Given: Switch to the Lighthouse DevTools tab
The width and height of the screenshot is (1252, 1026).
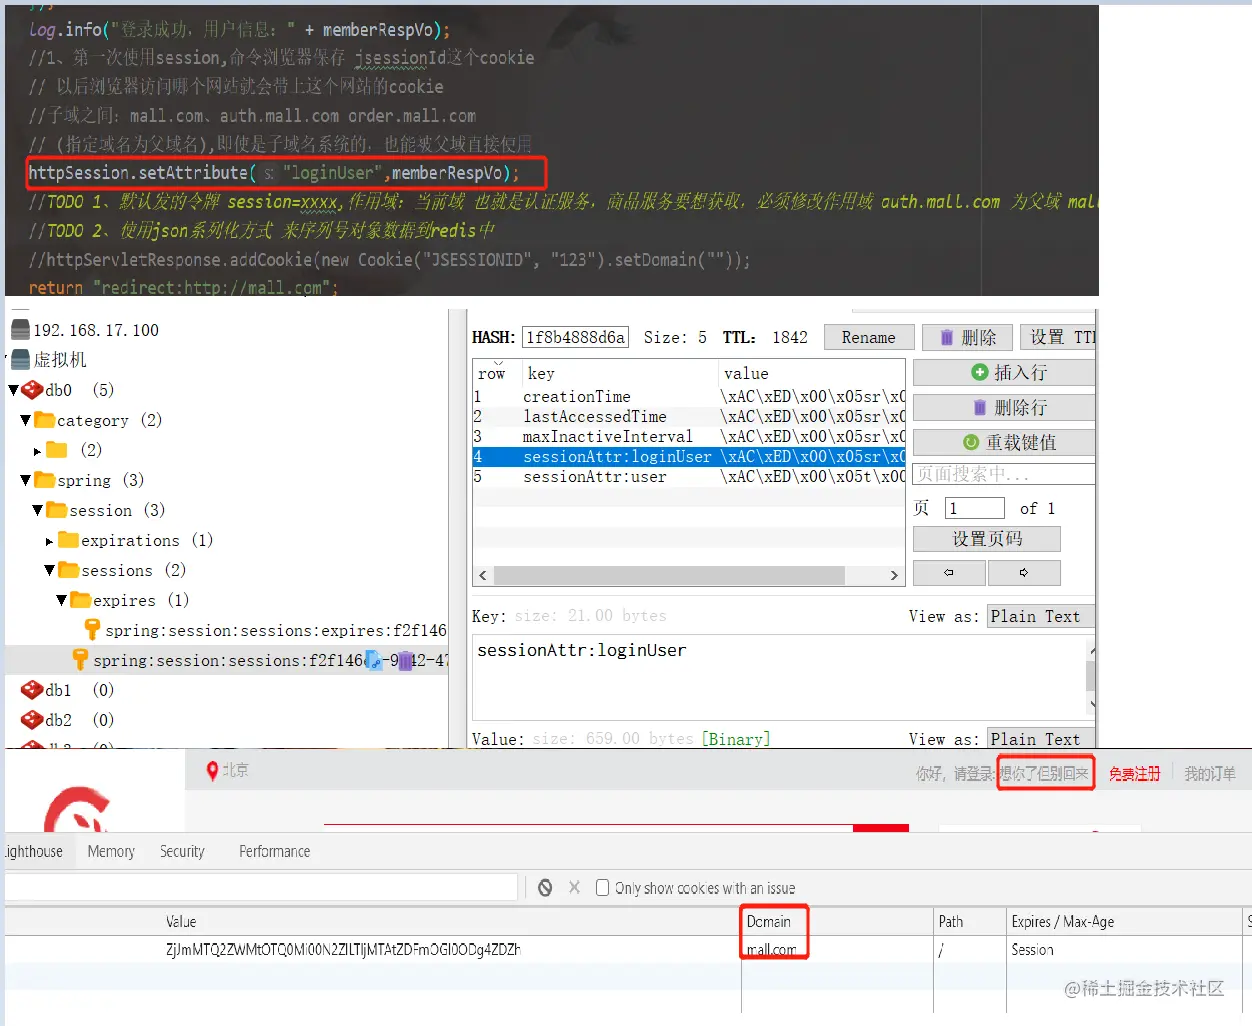Looking at the screenshot, I should [x=34, y=851].
